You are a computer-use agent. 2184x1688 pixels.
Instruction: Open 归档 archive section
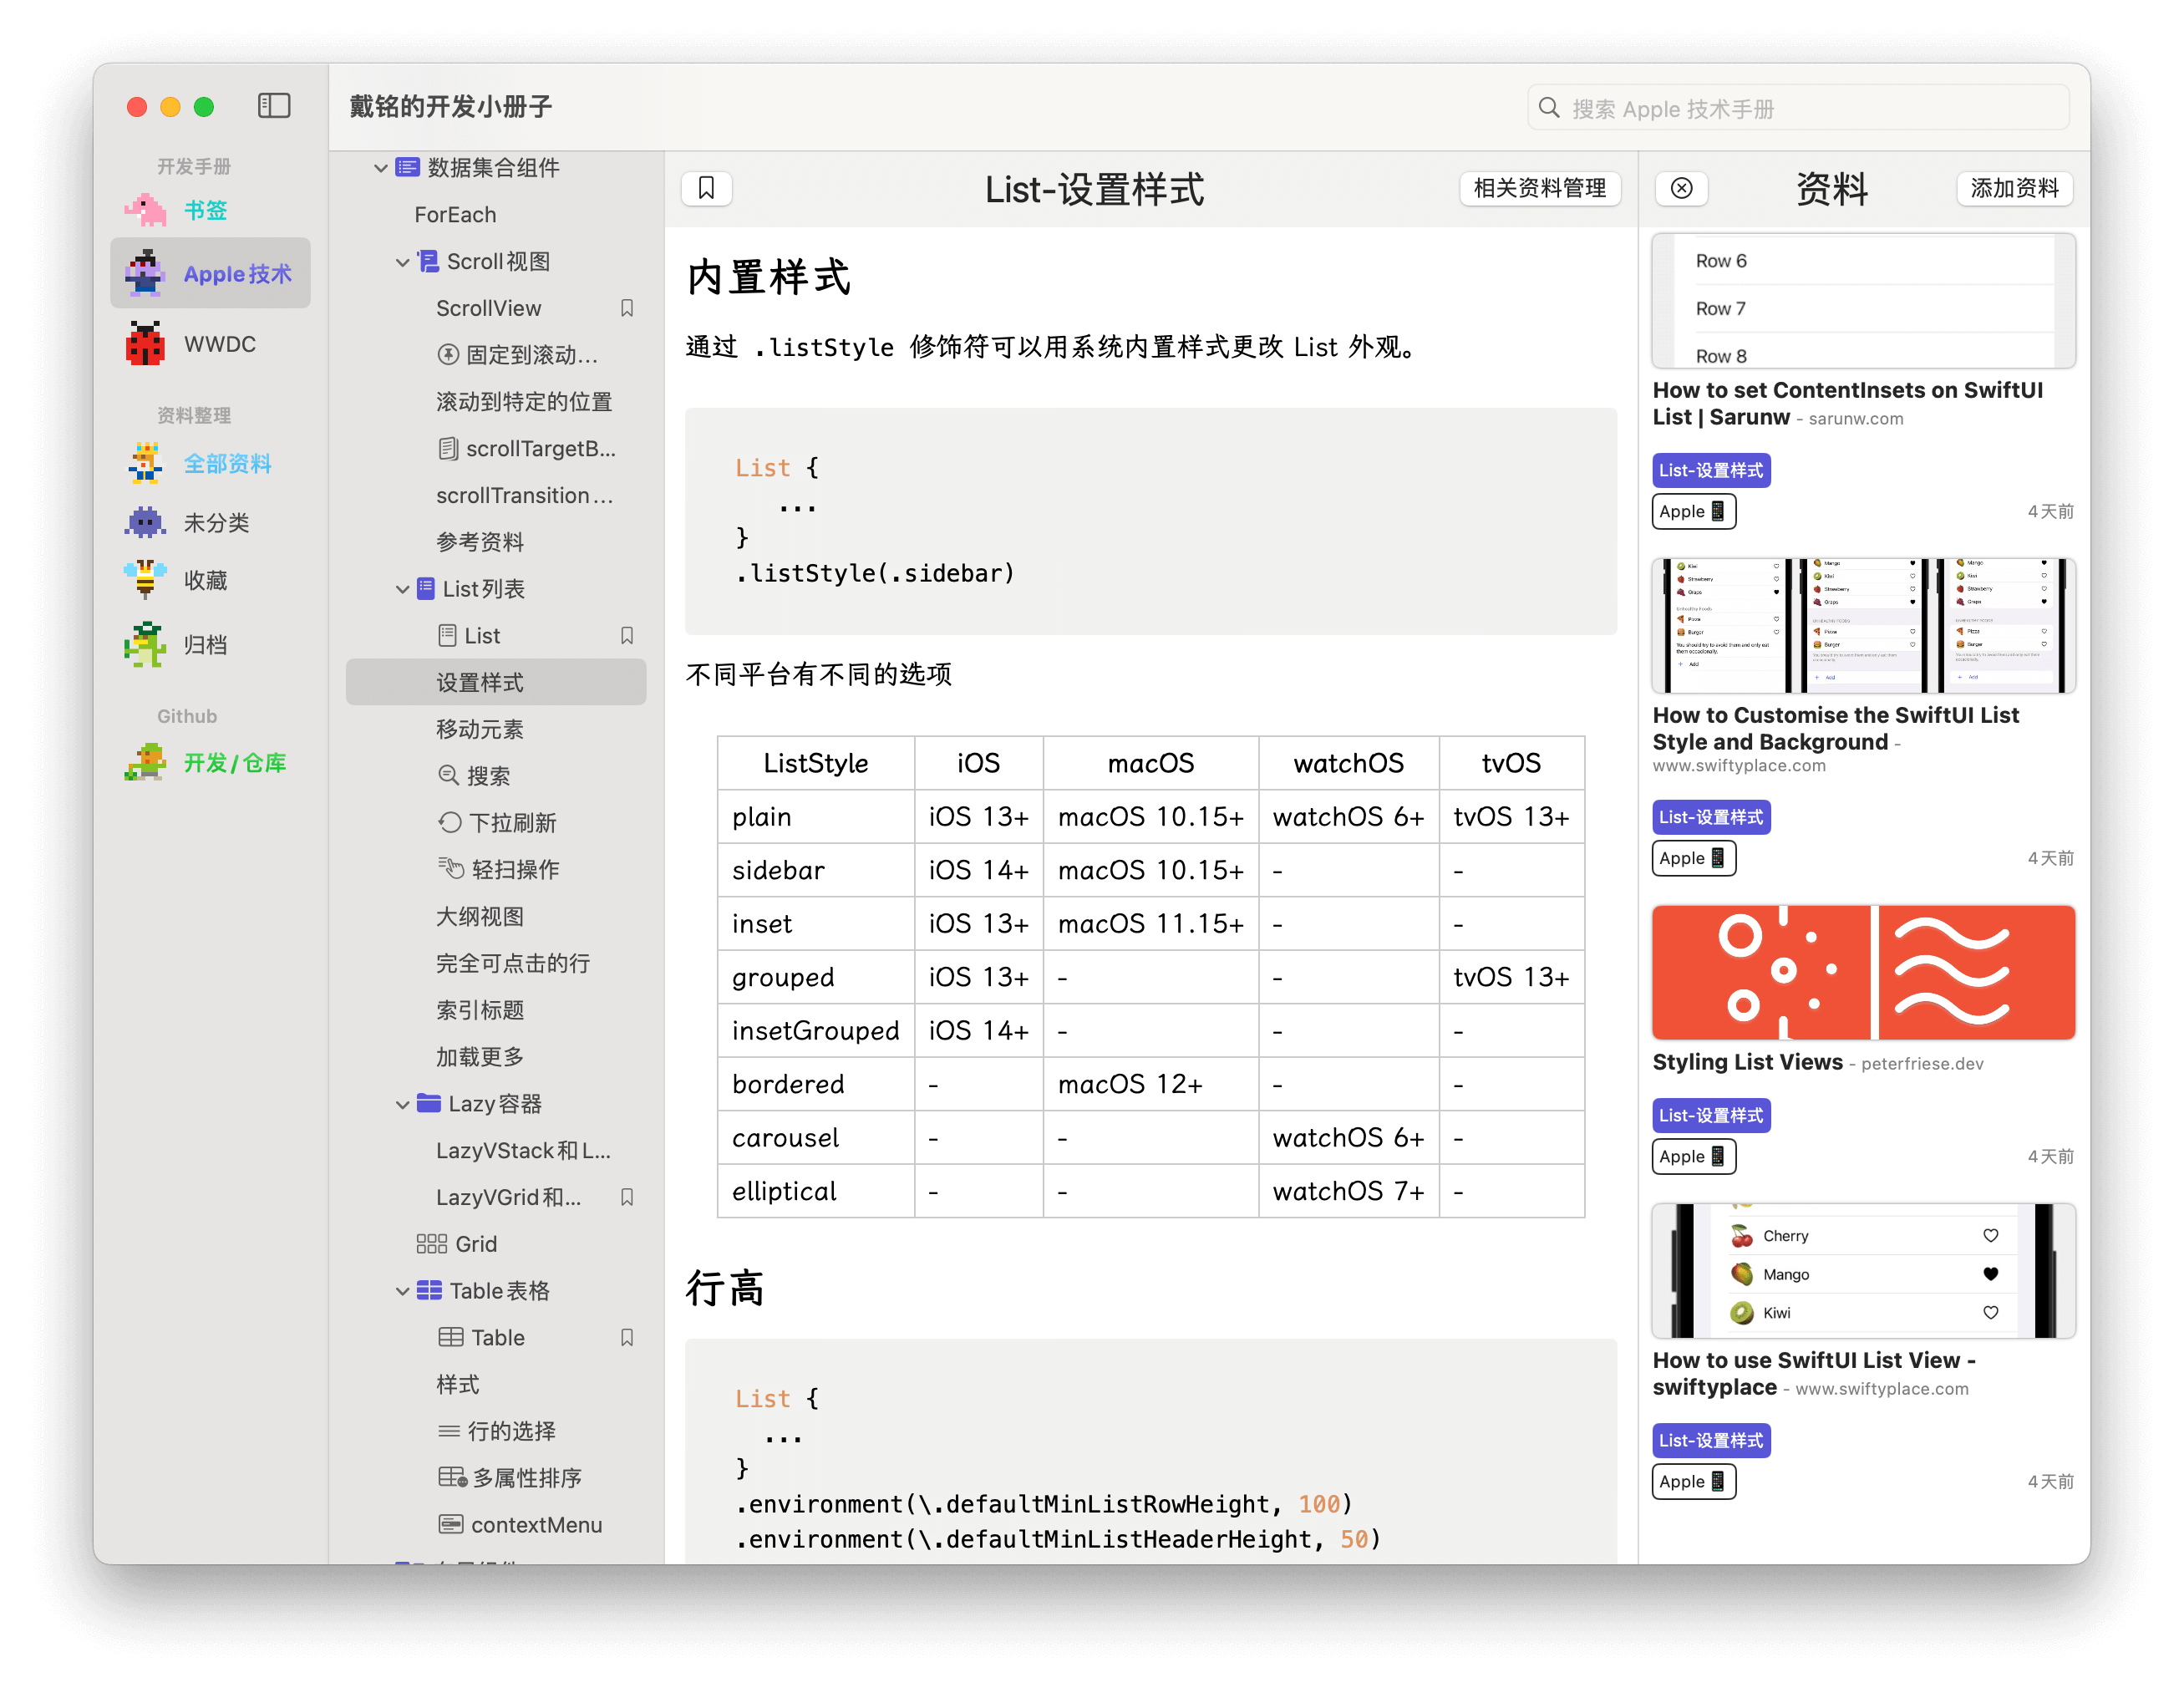tap(205, 644)
